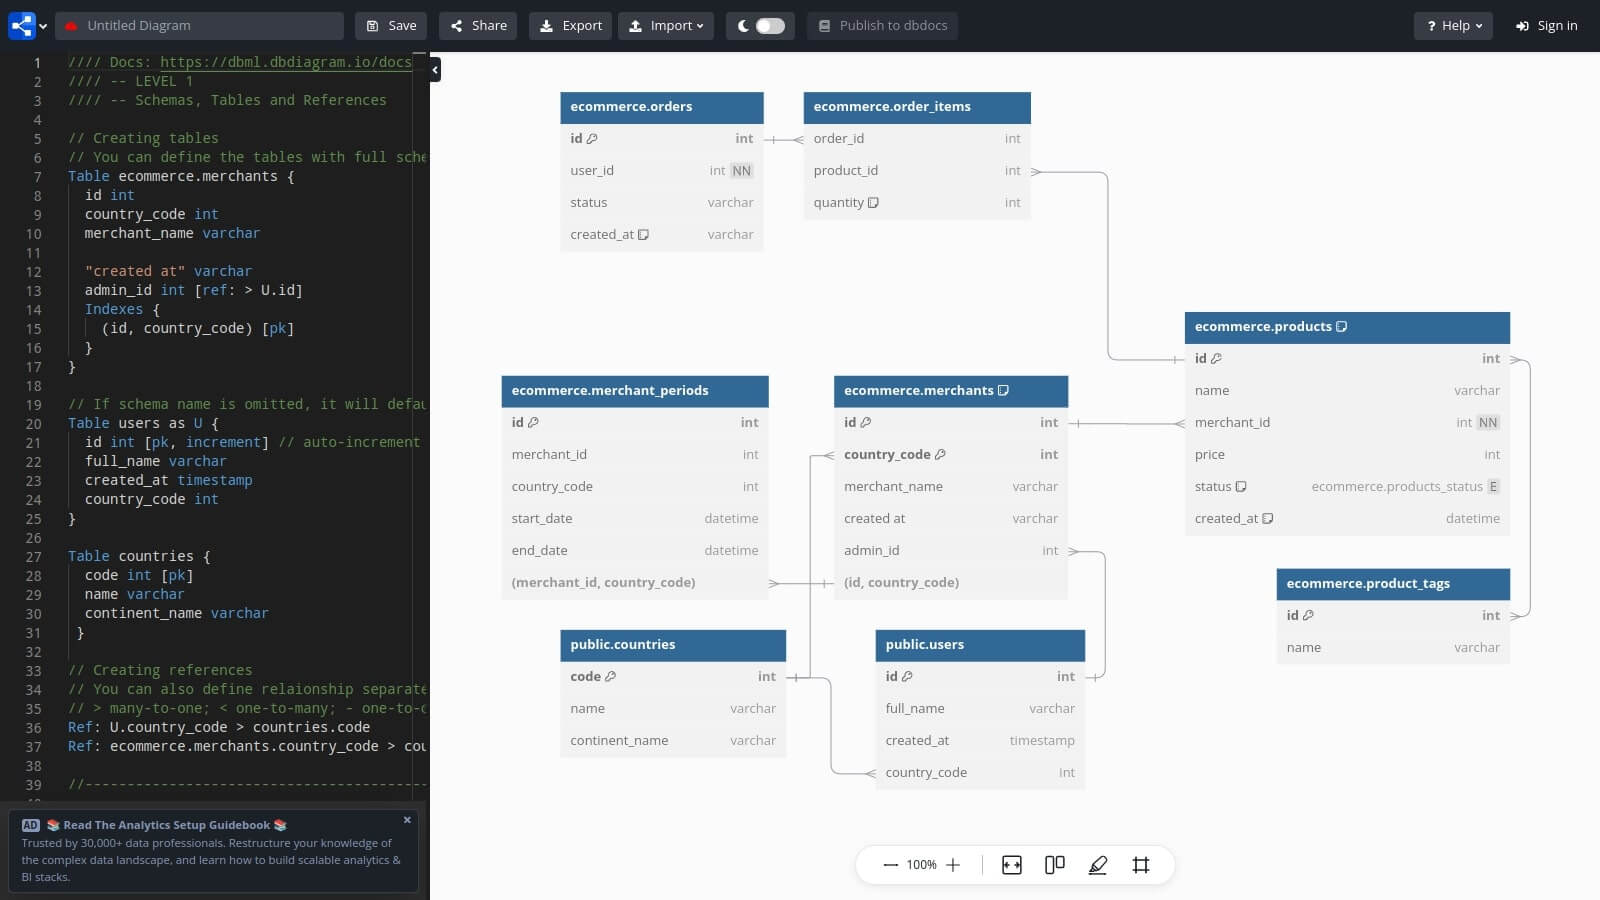
Task: Click the frame icon in the bottom toolbar
Action: coord(1141,865)
